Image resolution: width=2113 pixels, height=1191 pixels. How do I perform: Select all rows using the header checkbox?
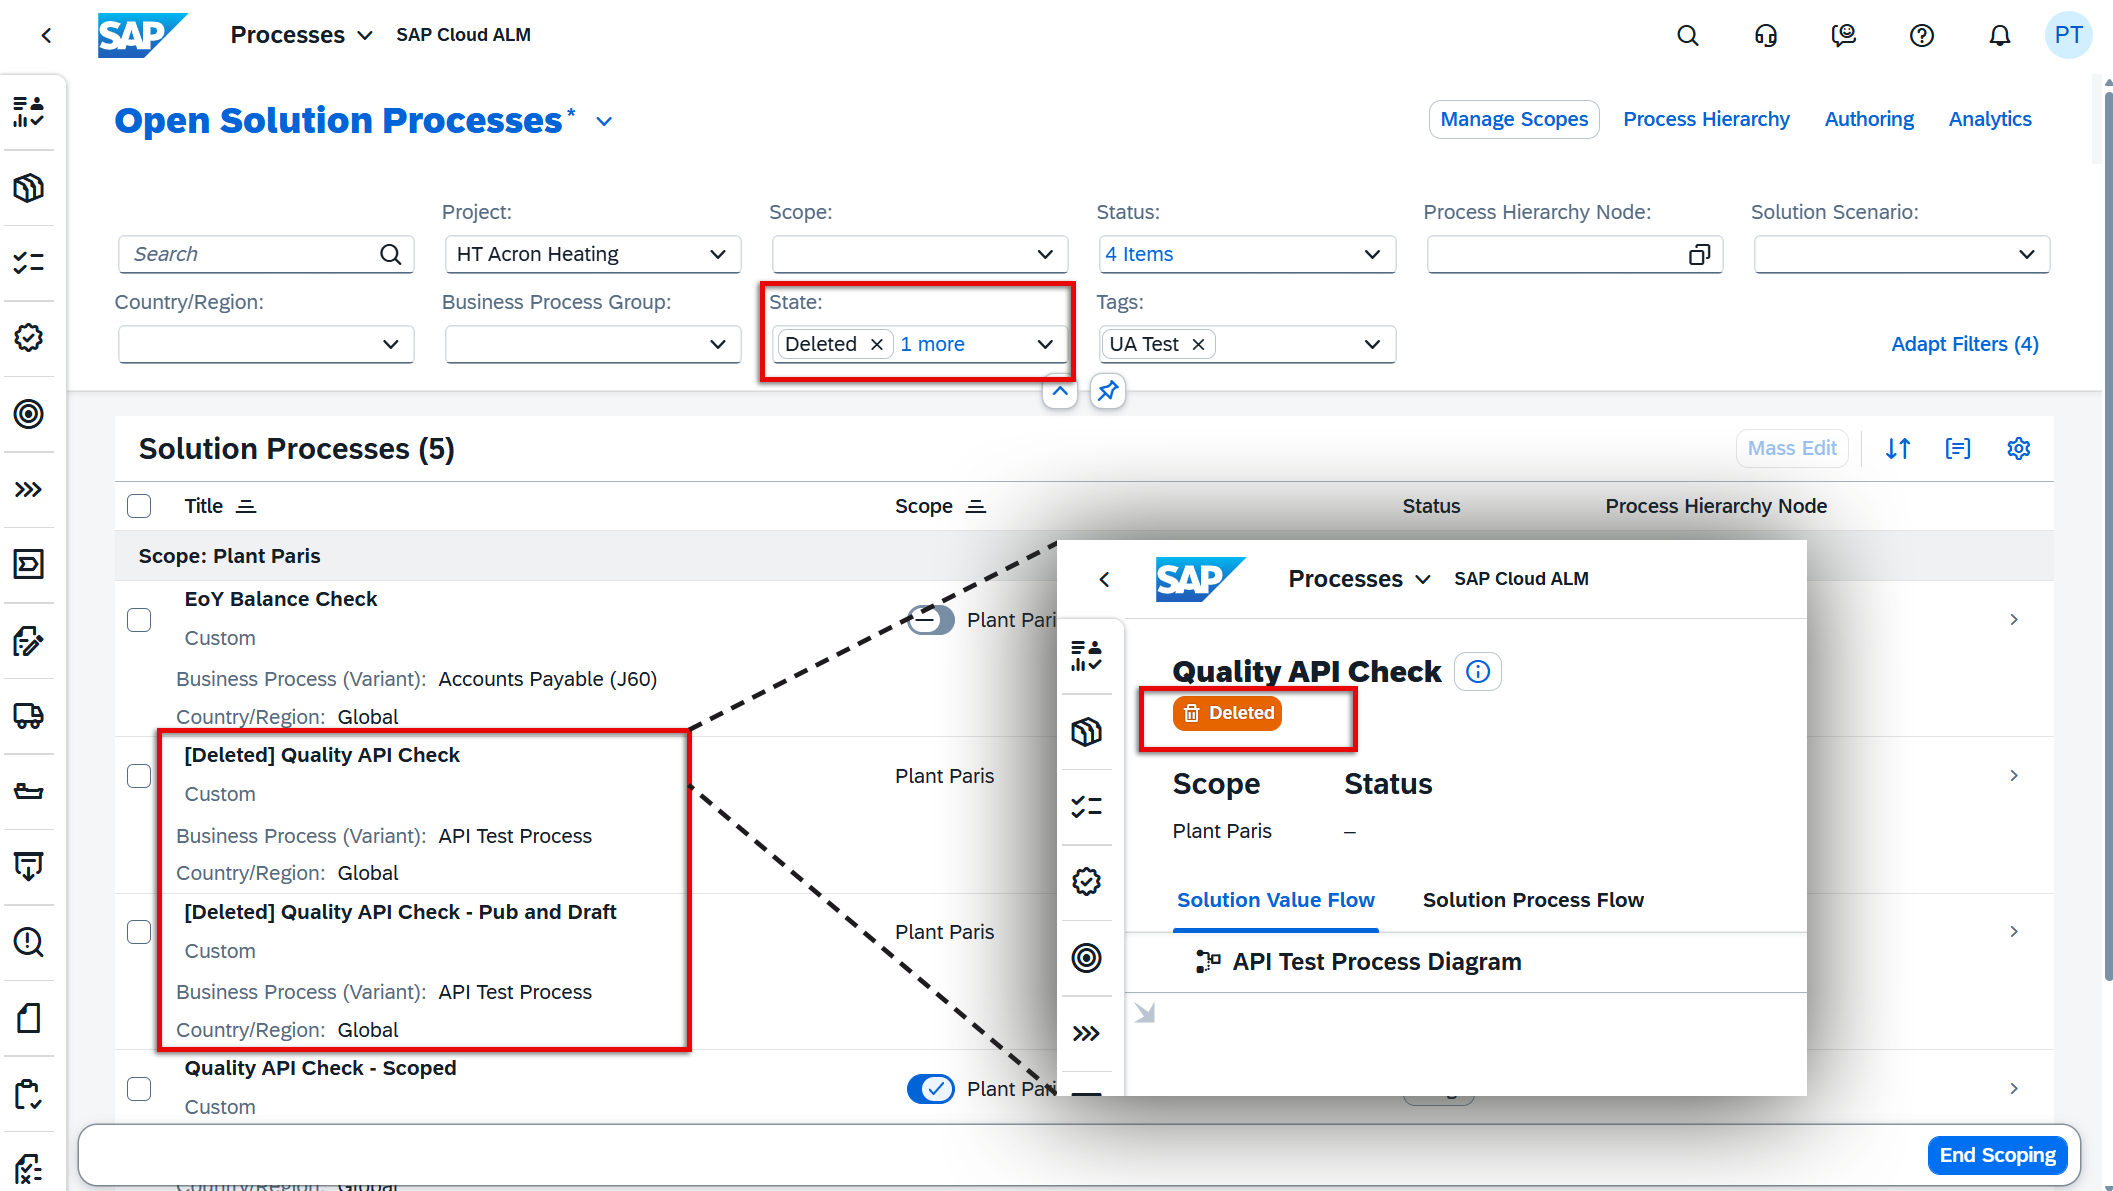point(139,506)
